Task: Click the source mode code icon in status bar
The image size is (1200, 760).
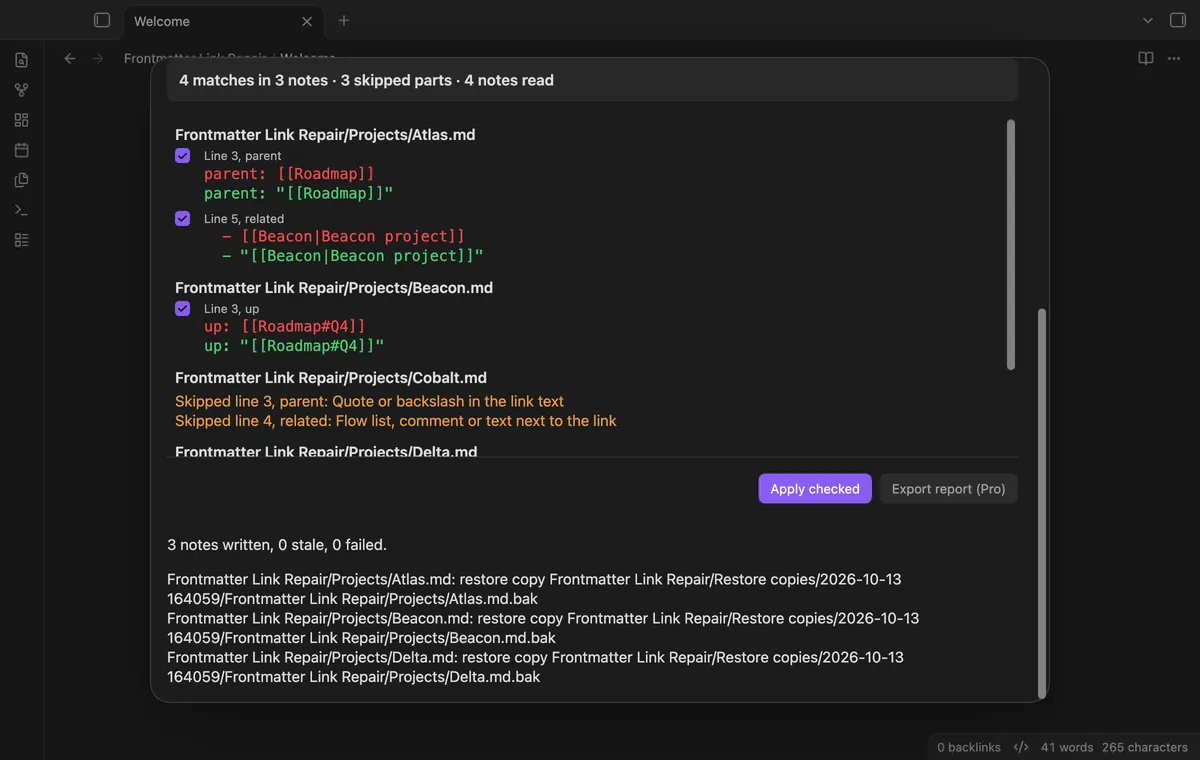Action: point(1021,747)
